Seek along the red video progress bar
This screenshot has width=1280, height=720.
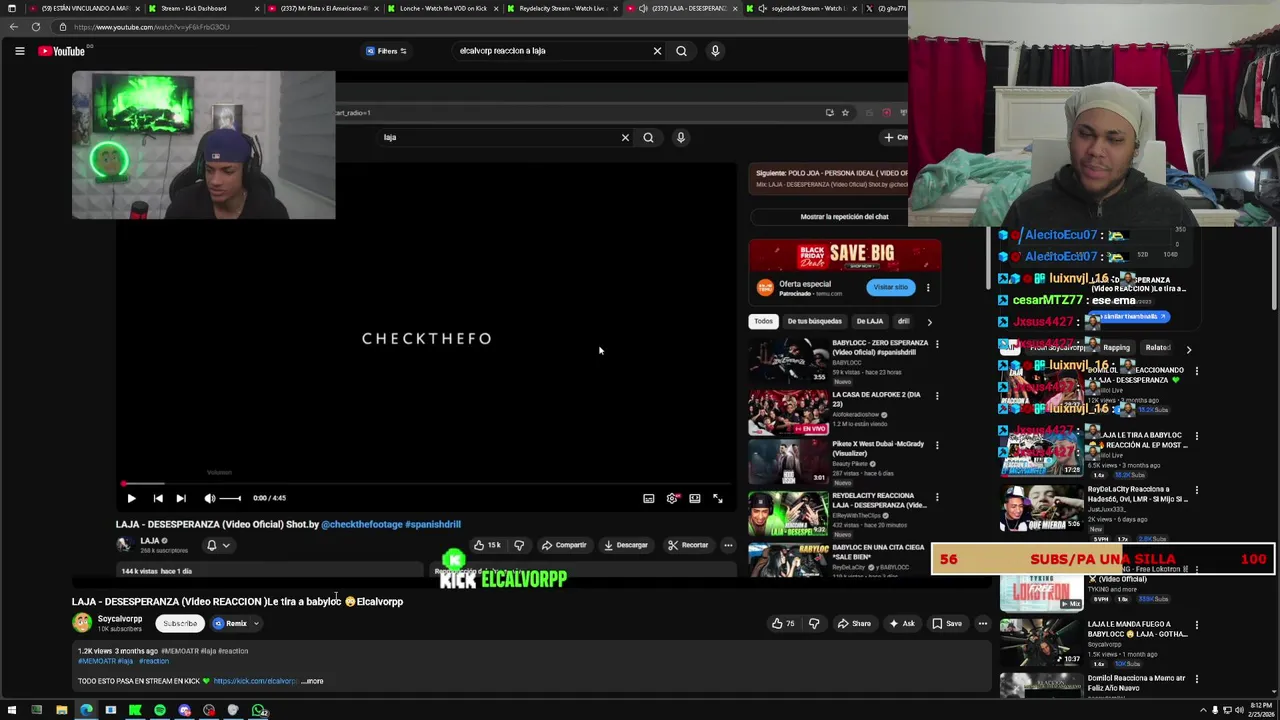pyautogui.click(x=426, y=484)
